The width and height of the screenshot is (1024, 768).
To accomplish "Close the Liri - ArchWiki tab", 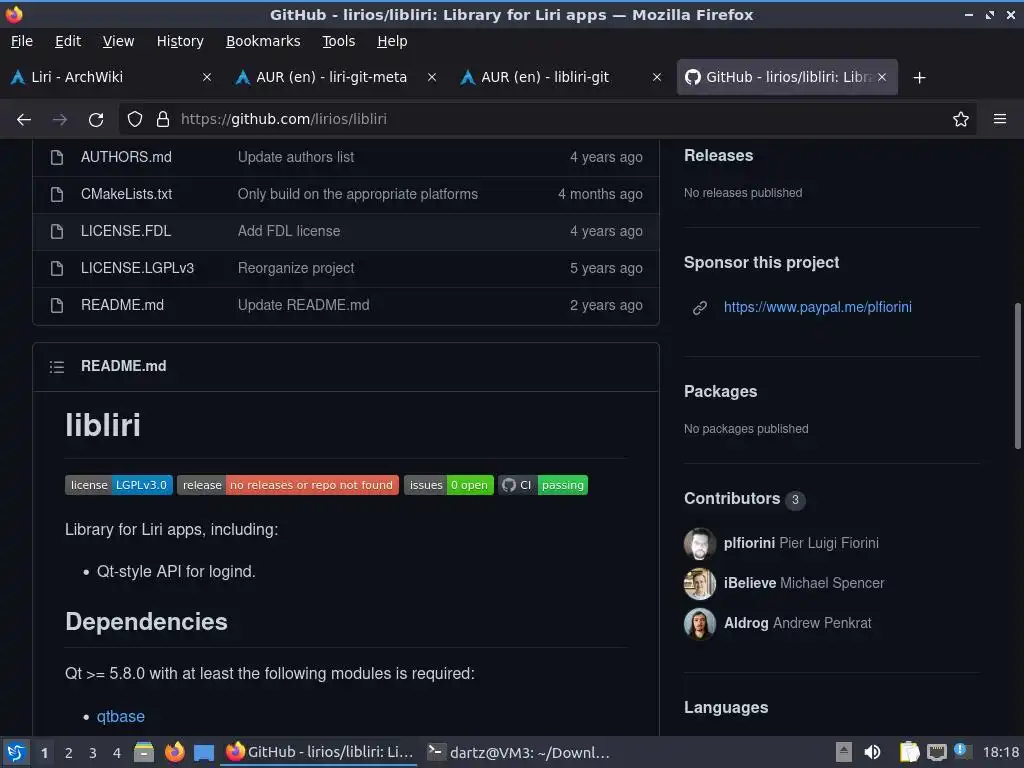I will pyautogui.click(x=207, y=77).
